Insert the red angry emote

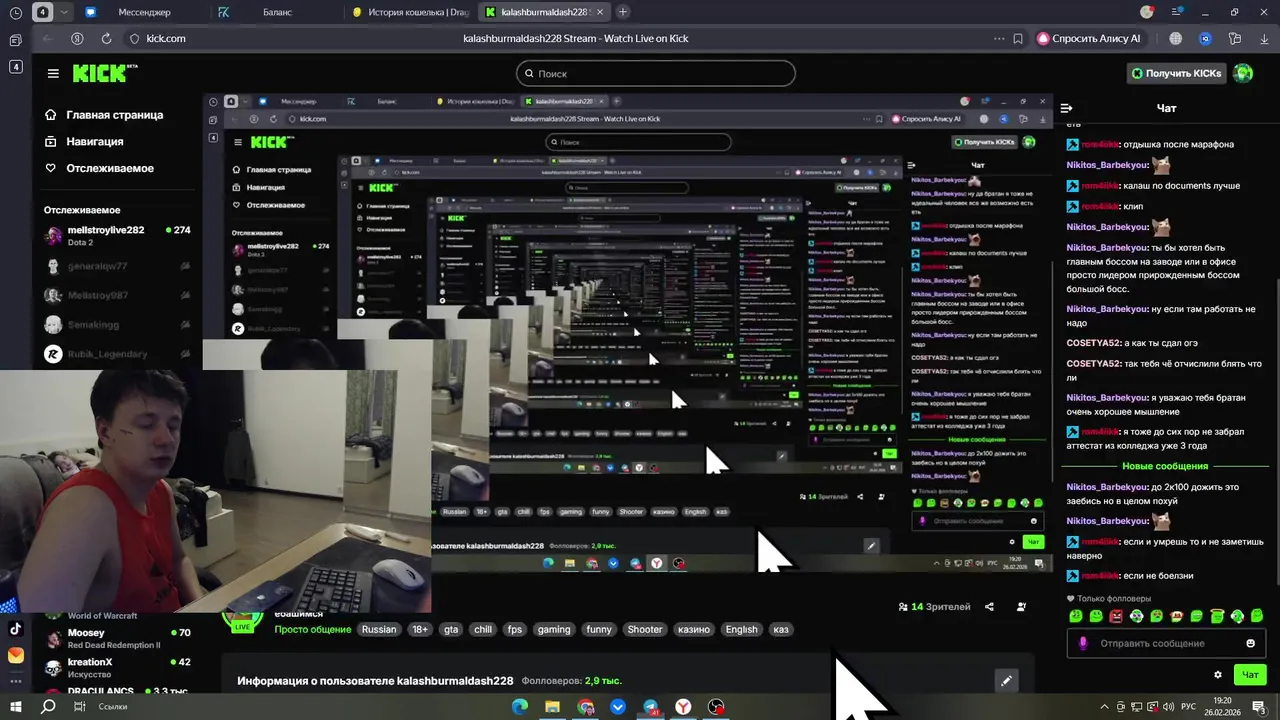[x=1116, y=616]
